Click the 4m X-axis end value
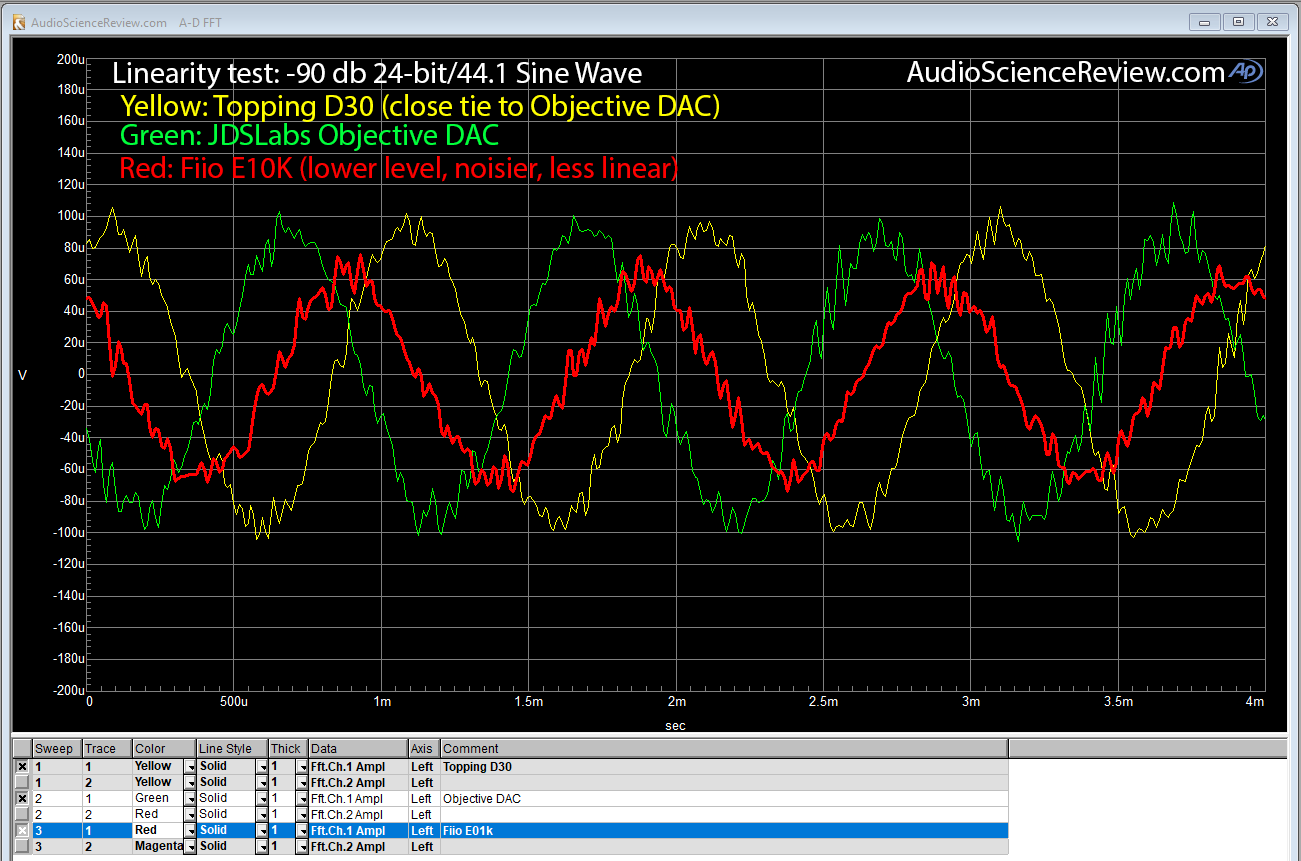 (x=1256, y=702)
